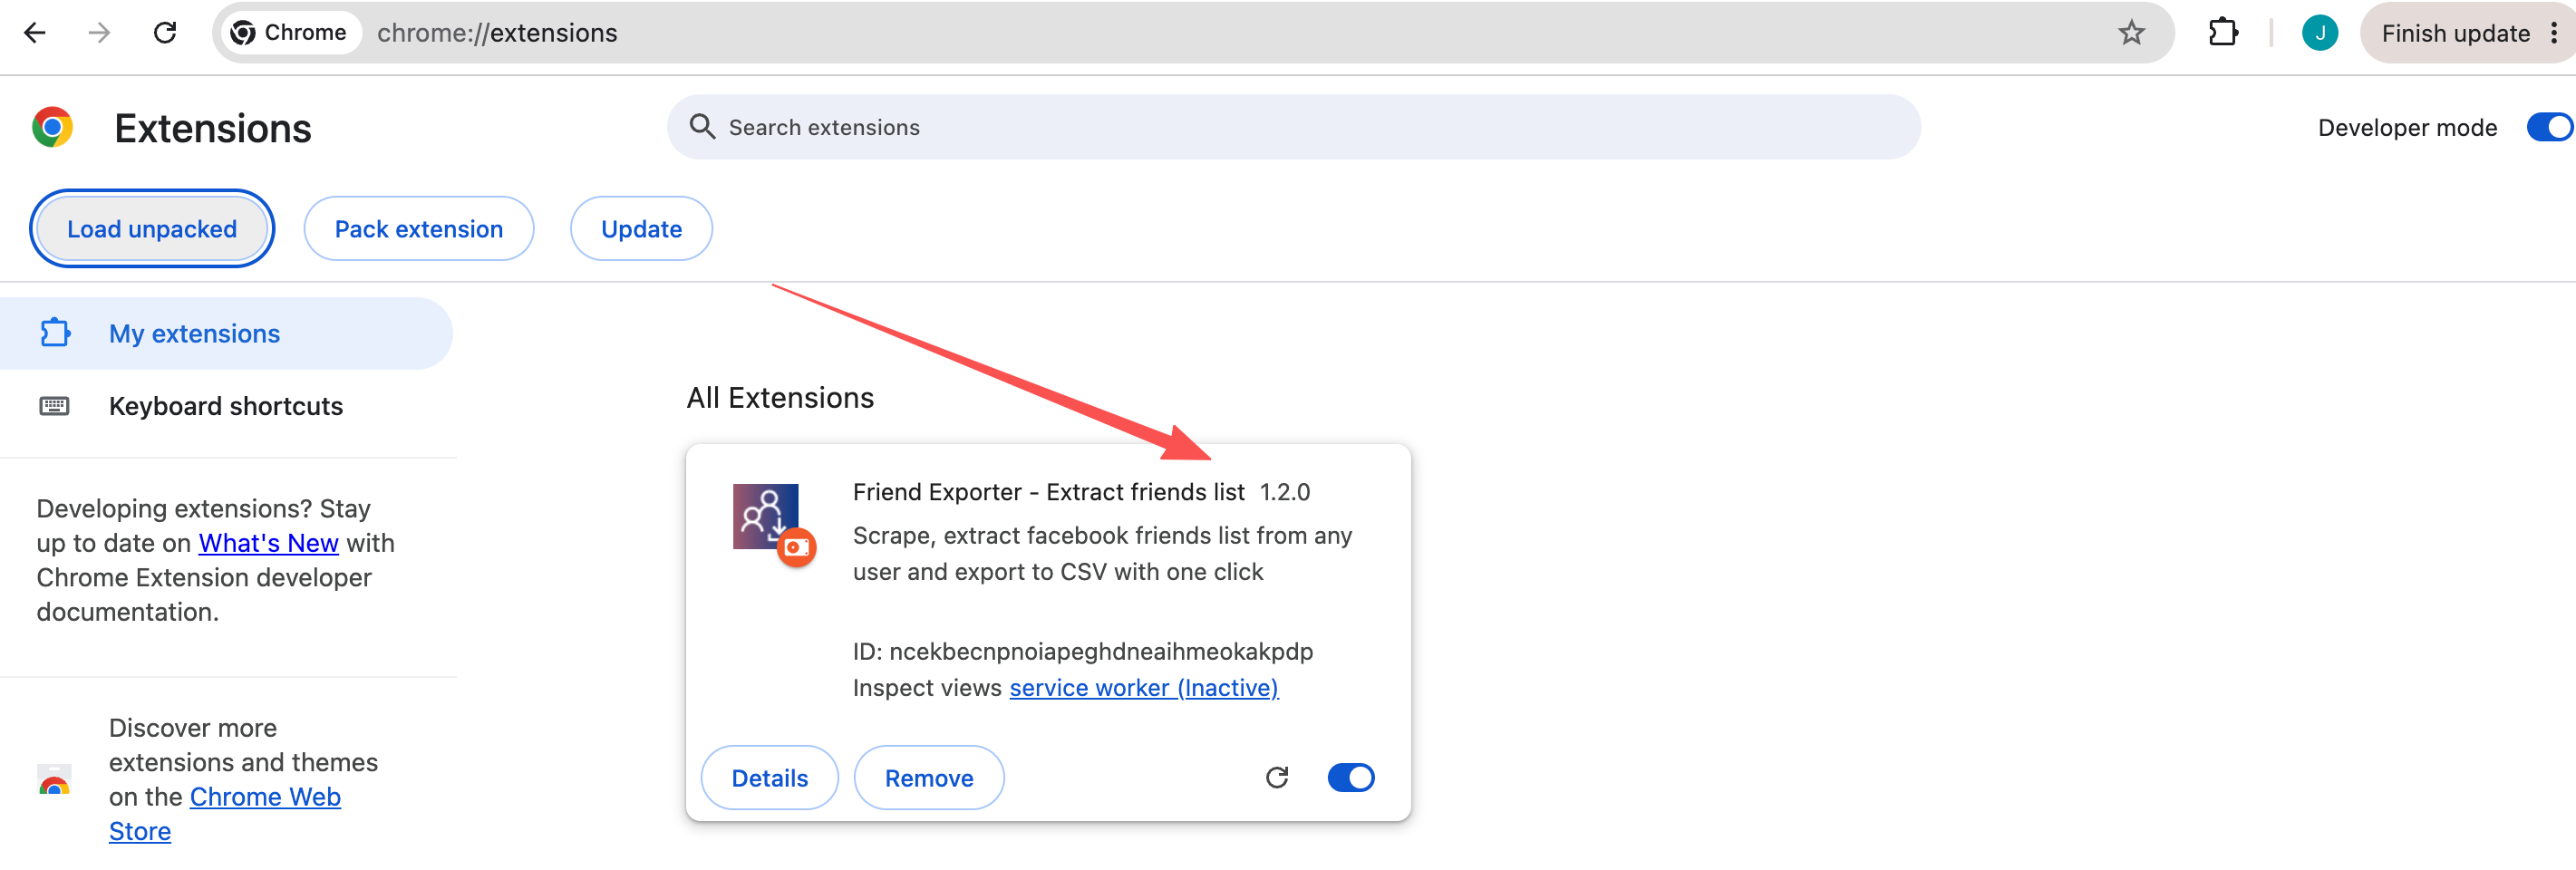Click the browser forward arrow
Viewport: 2576px width, 870px height.
[99, 33]
